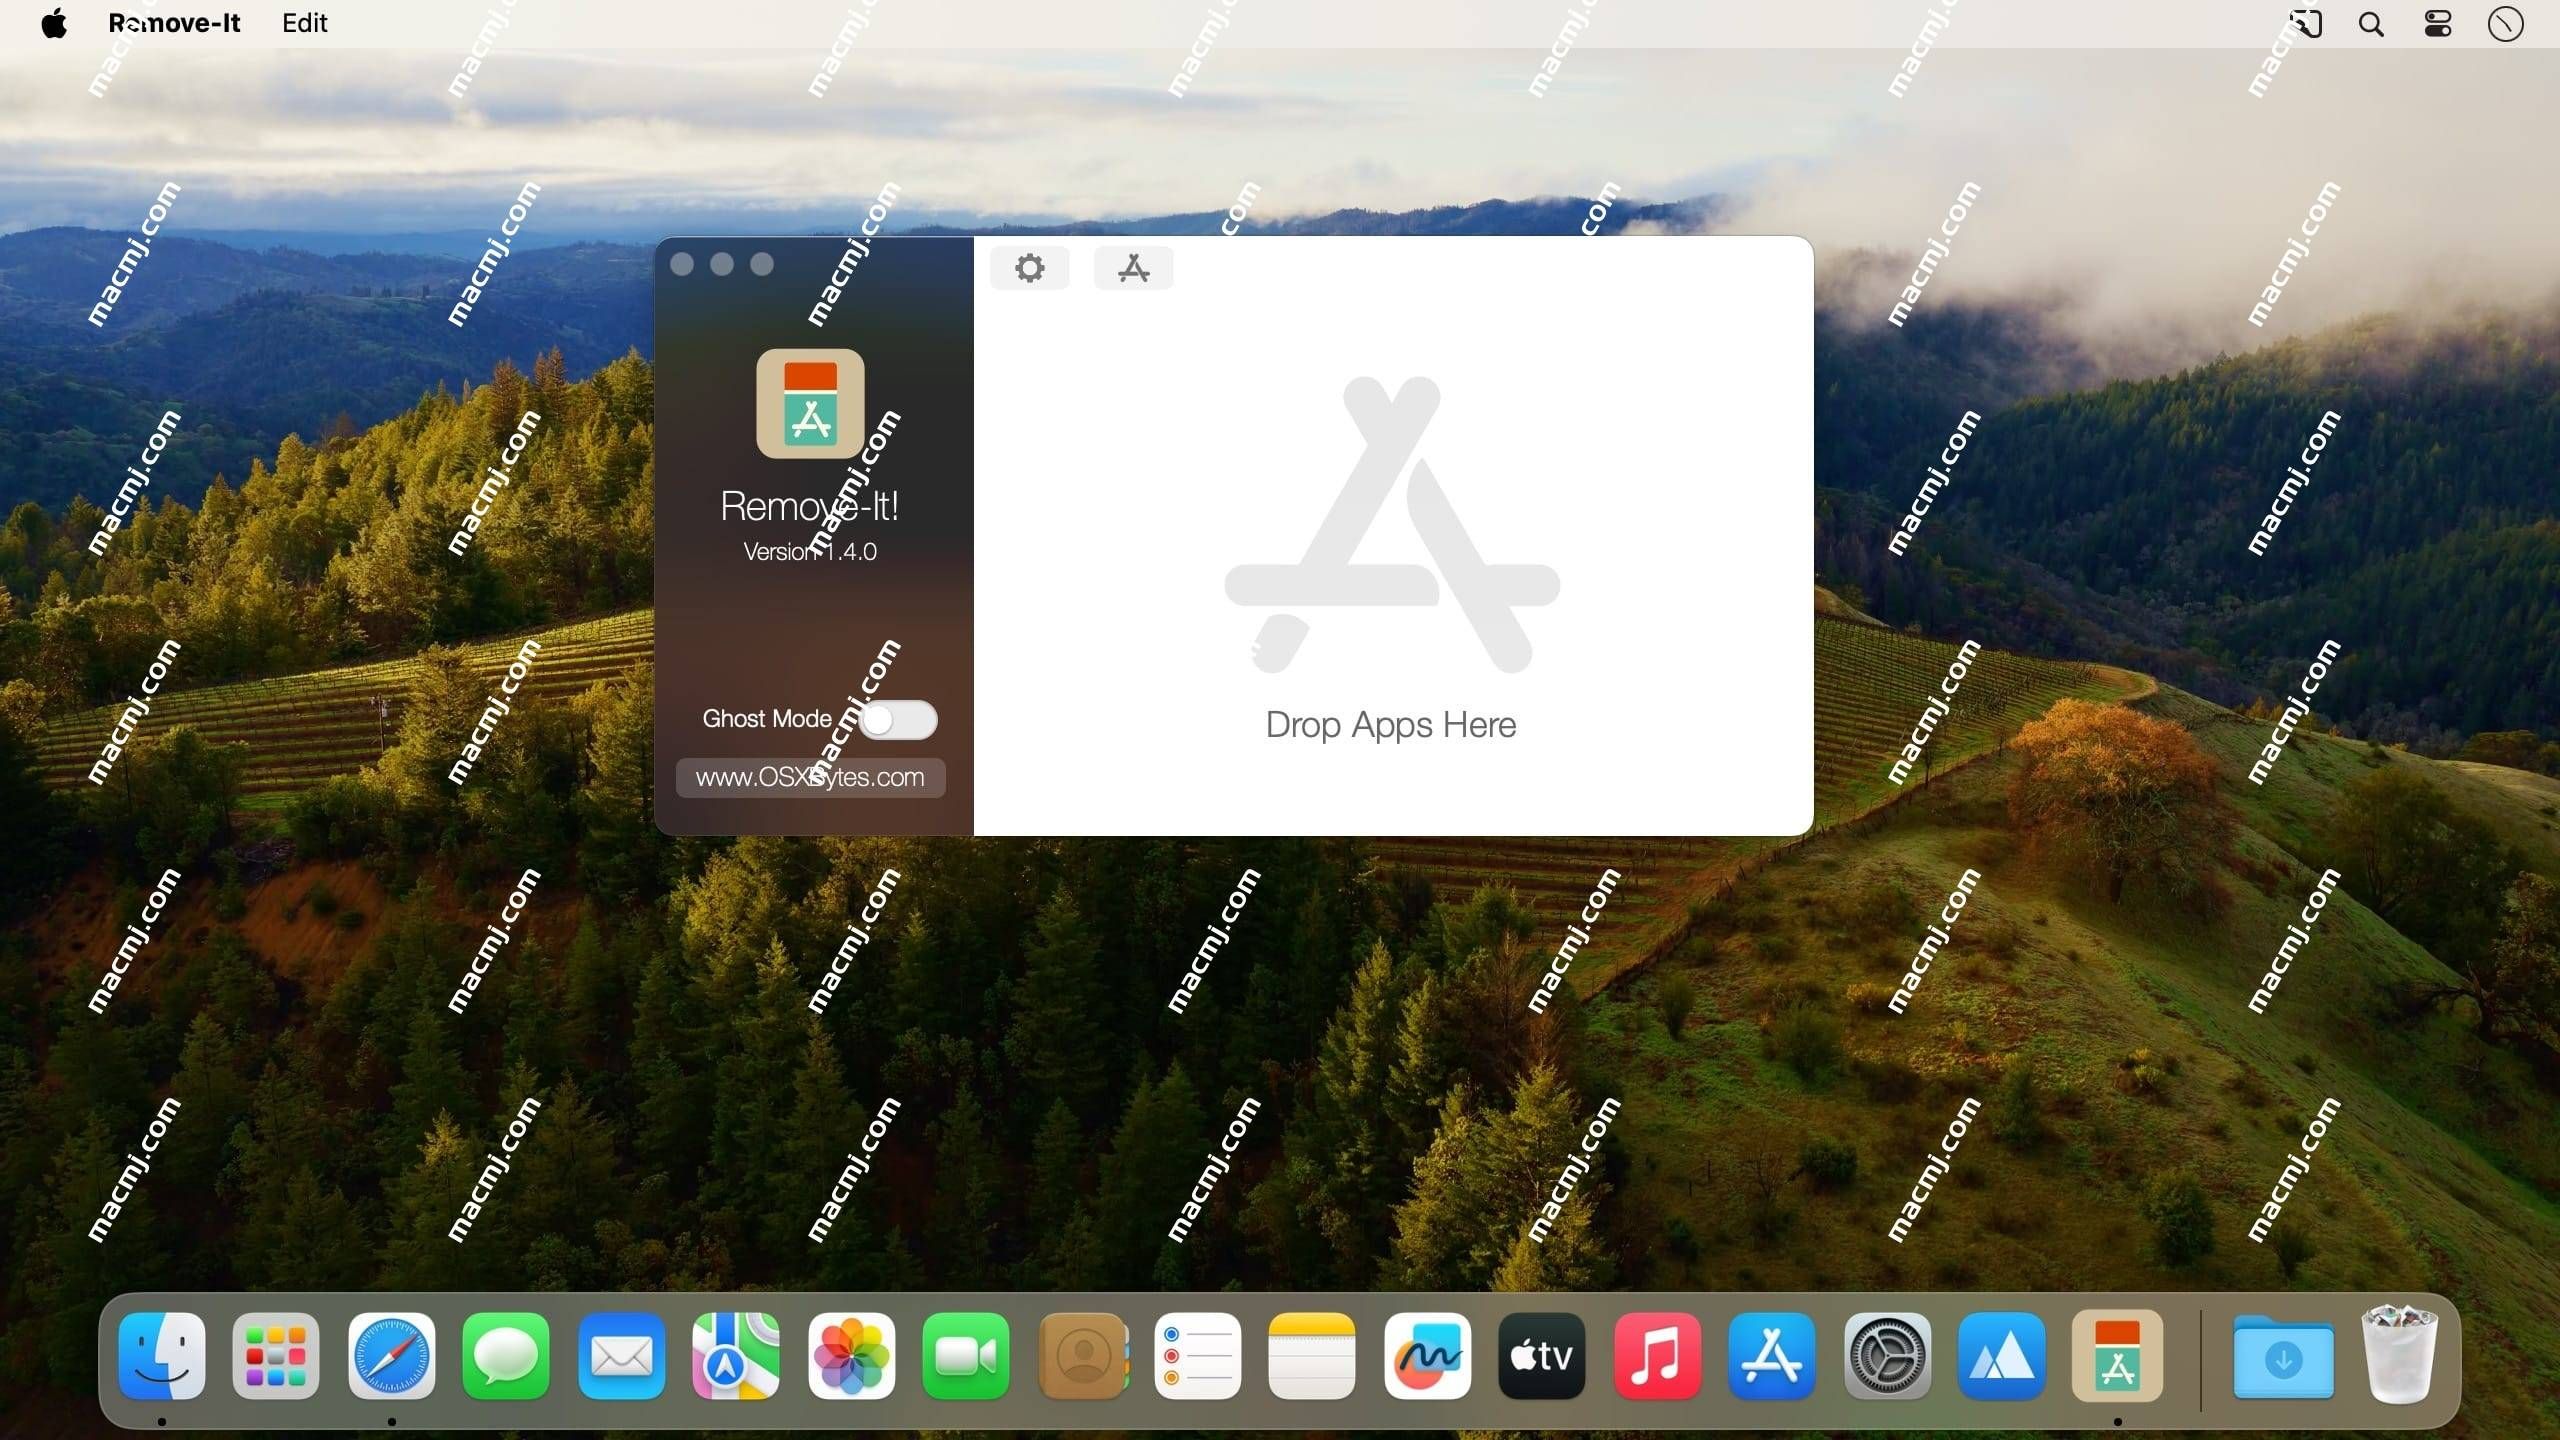Open the Remove-It menu in menu bar

[x=174, y=23]
